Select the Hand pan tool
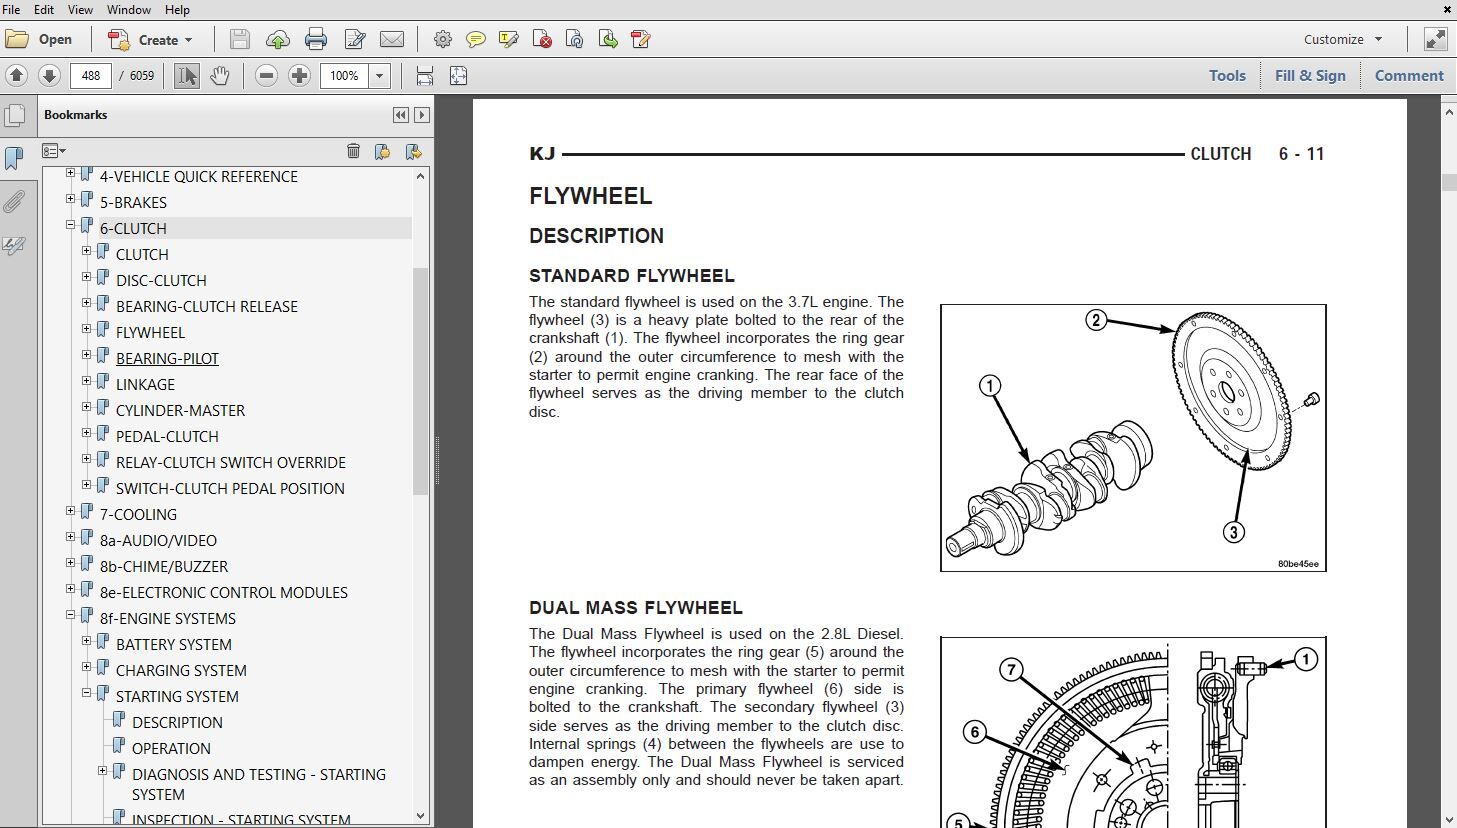 pyautogui.click(x=220, y=76)
